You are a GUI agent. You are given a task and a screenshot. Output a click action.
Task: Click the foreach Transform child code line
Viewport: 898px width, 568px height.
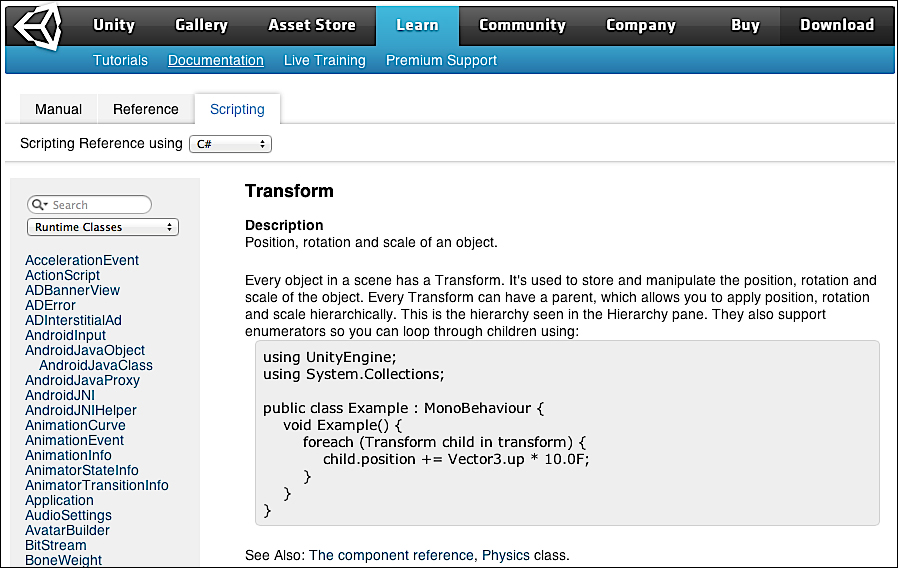(x=444, y=442)
